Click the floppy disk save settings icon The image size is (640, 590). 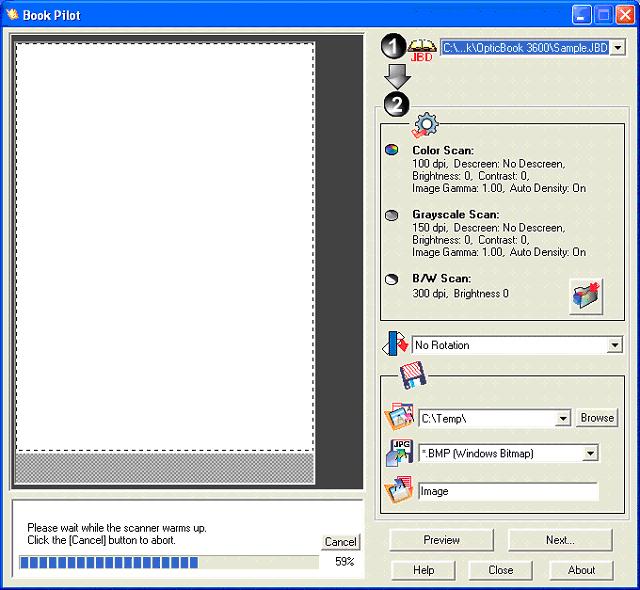point(413,375)
